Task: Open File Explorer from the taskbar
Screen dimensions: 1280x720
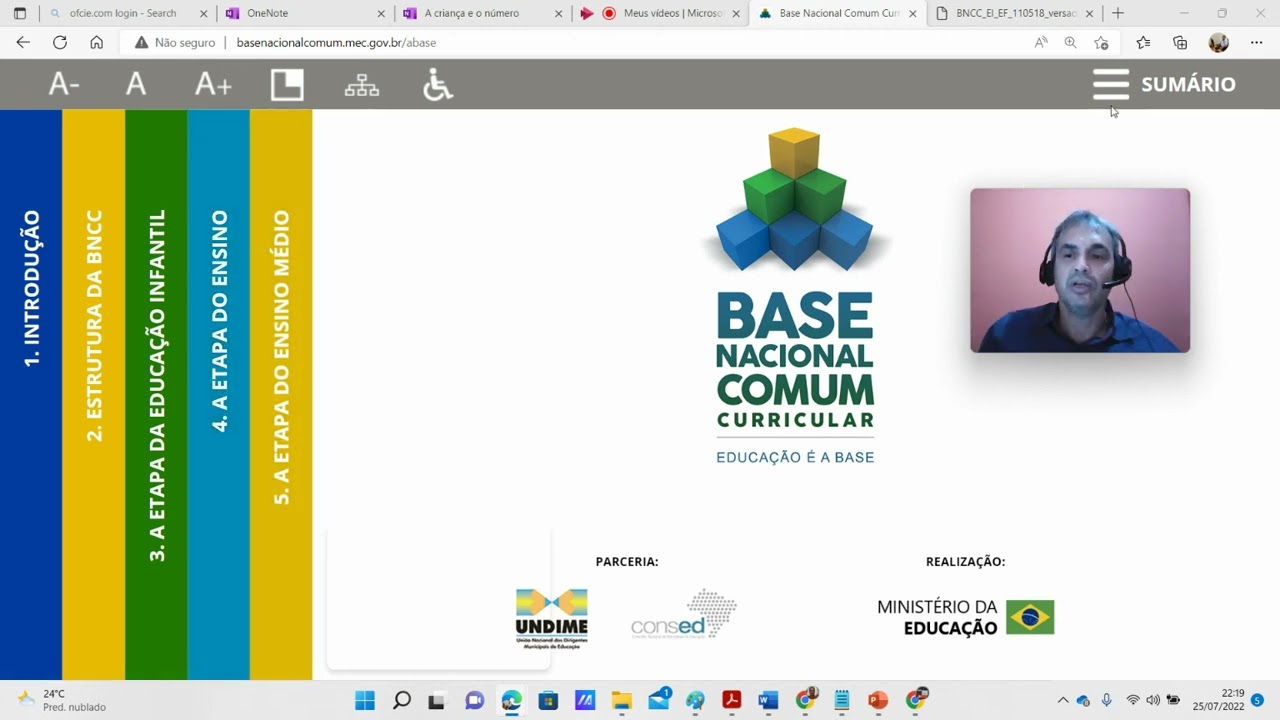Action: tap(622, 700)
